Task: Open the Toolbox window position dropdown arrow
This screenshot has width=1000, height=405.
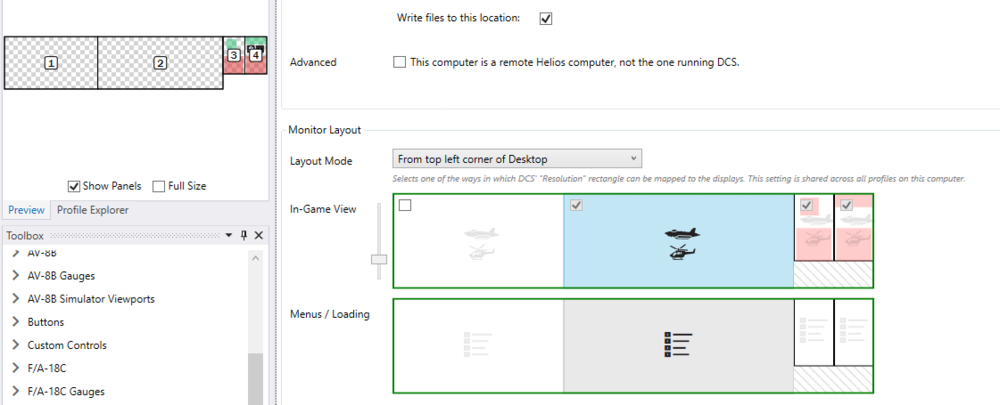Action: (228, 235)
